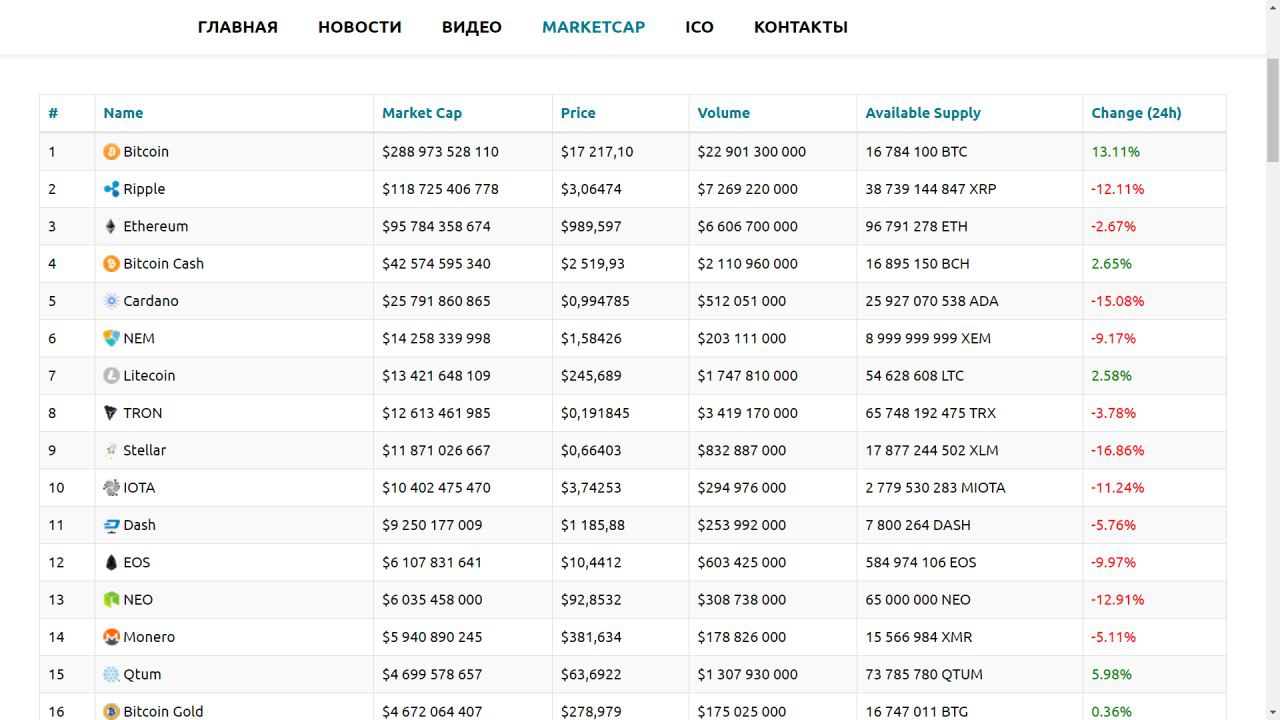Image resolution: width=1280 pixels, height=720 pixels.
Task: Select the MARKETCAP menu item
Action: coord(594,27)
